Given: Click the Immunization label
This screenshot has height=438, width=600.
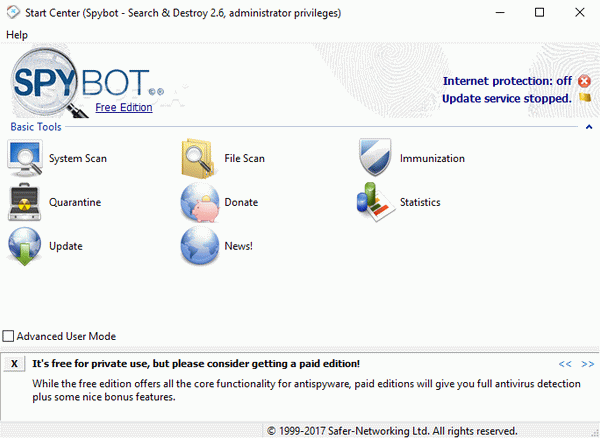Looking at the screenshot, I should click(x=432, y=158).
